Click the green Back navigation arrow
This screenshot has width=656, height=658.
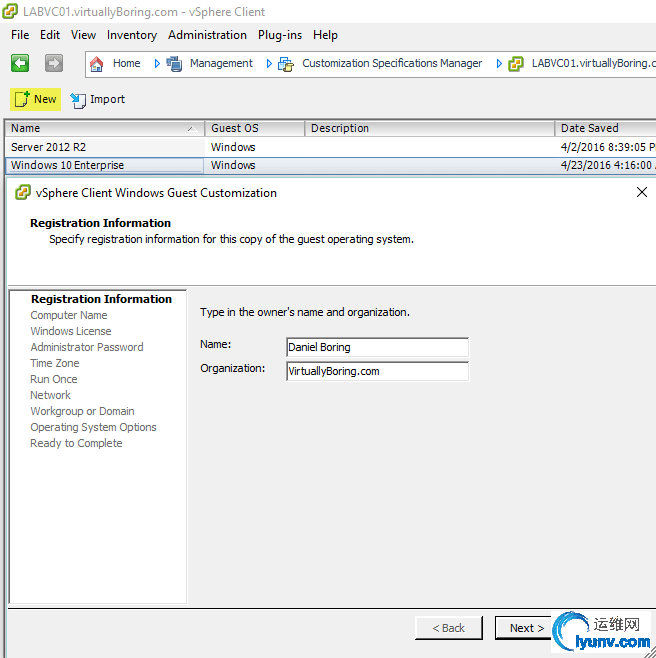tap(20, 63)
